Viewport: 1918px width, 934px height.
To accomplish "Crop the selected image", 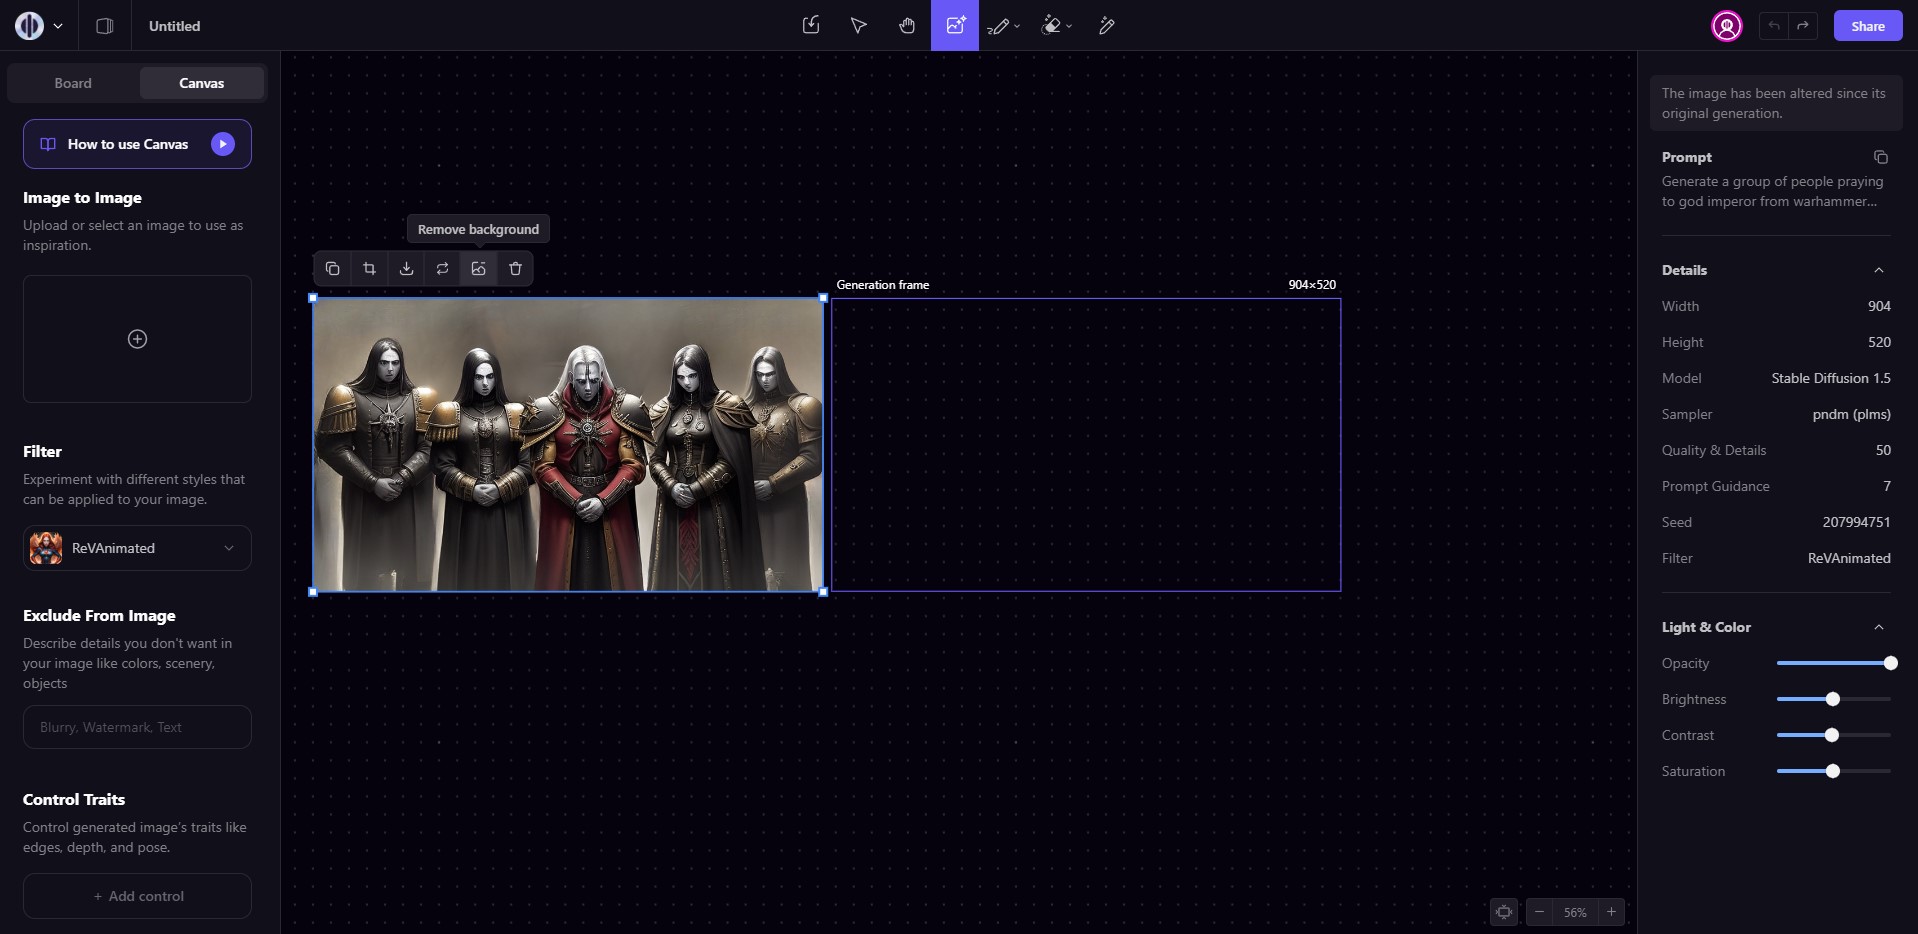I will [x=369, y=269].
